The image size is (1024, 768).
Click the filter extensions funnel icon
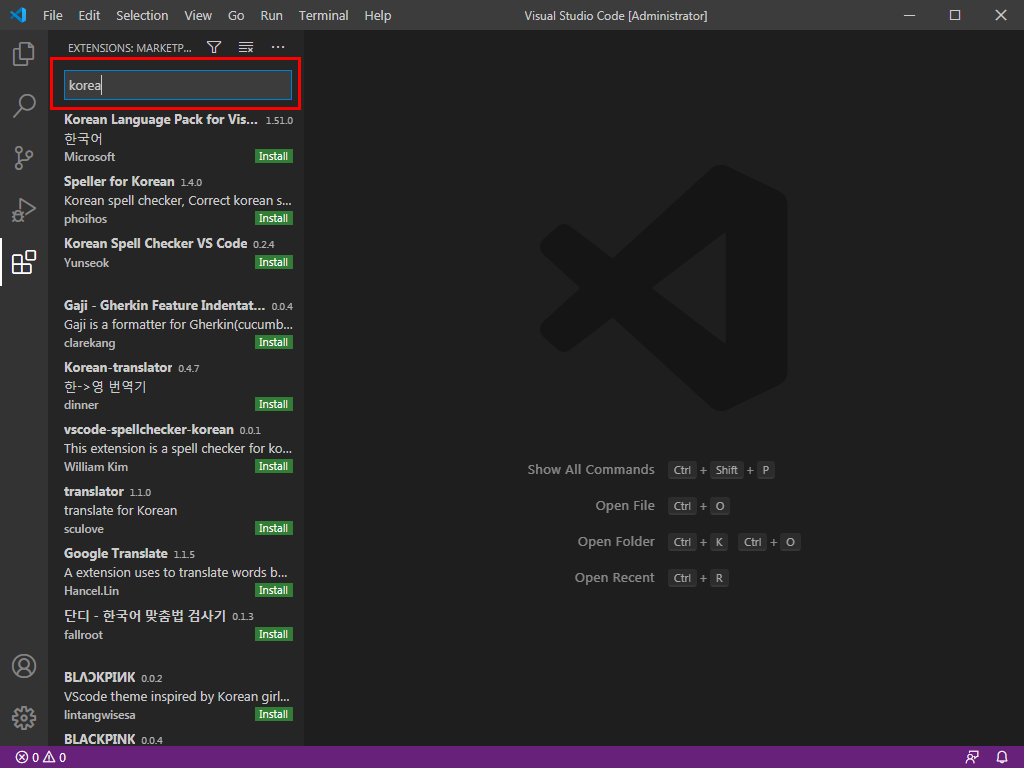tap(214, 47)
